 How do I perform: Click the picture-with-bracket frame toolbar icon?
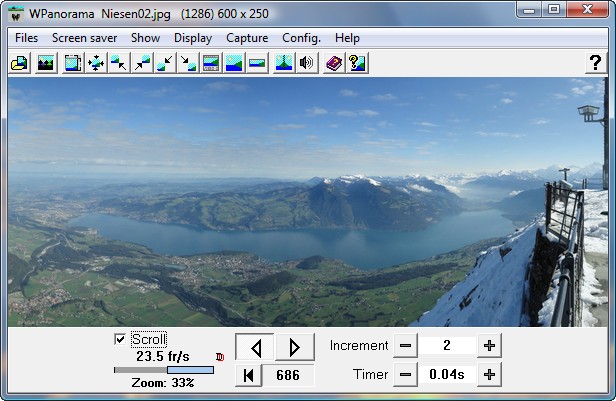pyautogui.click(x=73, y=63)
